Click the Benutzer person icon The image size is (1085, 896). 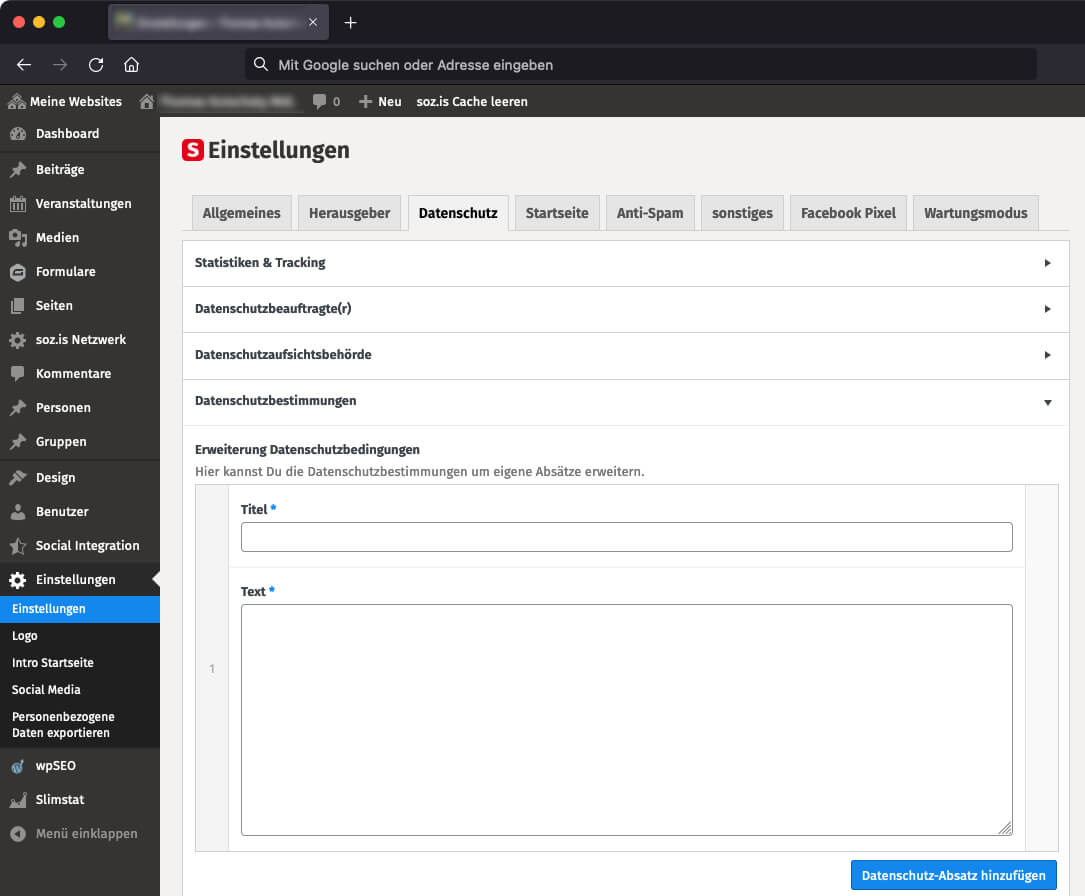coord(18,512)
